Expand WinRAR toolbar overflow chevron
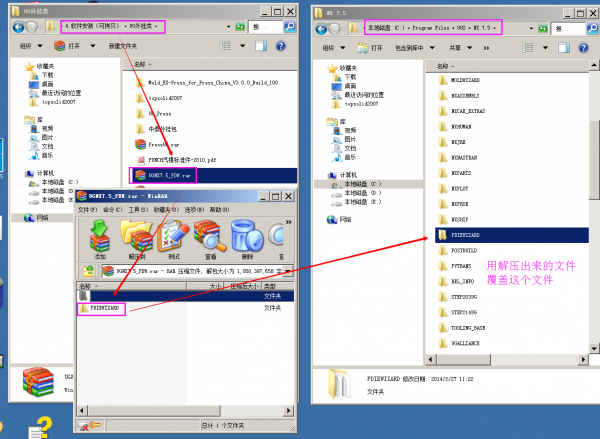This screenshot has width=600, height=439. [x=289, y=222]
